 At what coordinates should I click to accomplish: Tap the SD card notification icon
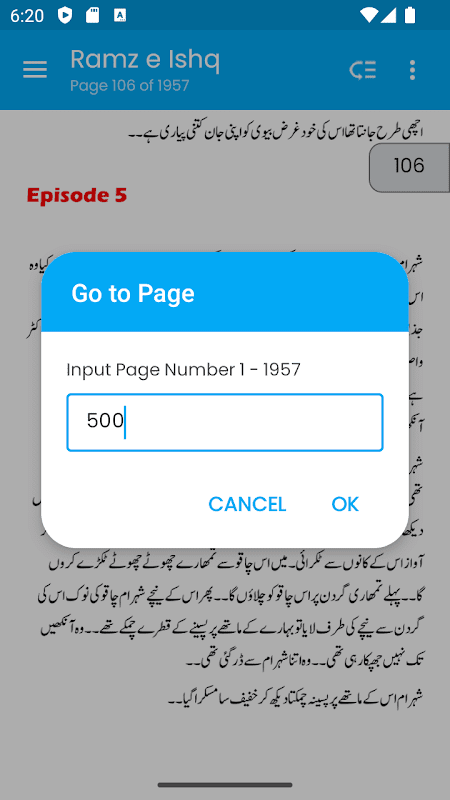(x=92, y=16)
